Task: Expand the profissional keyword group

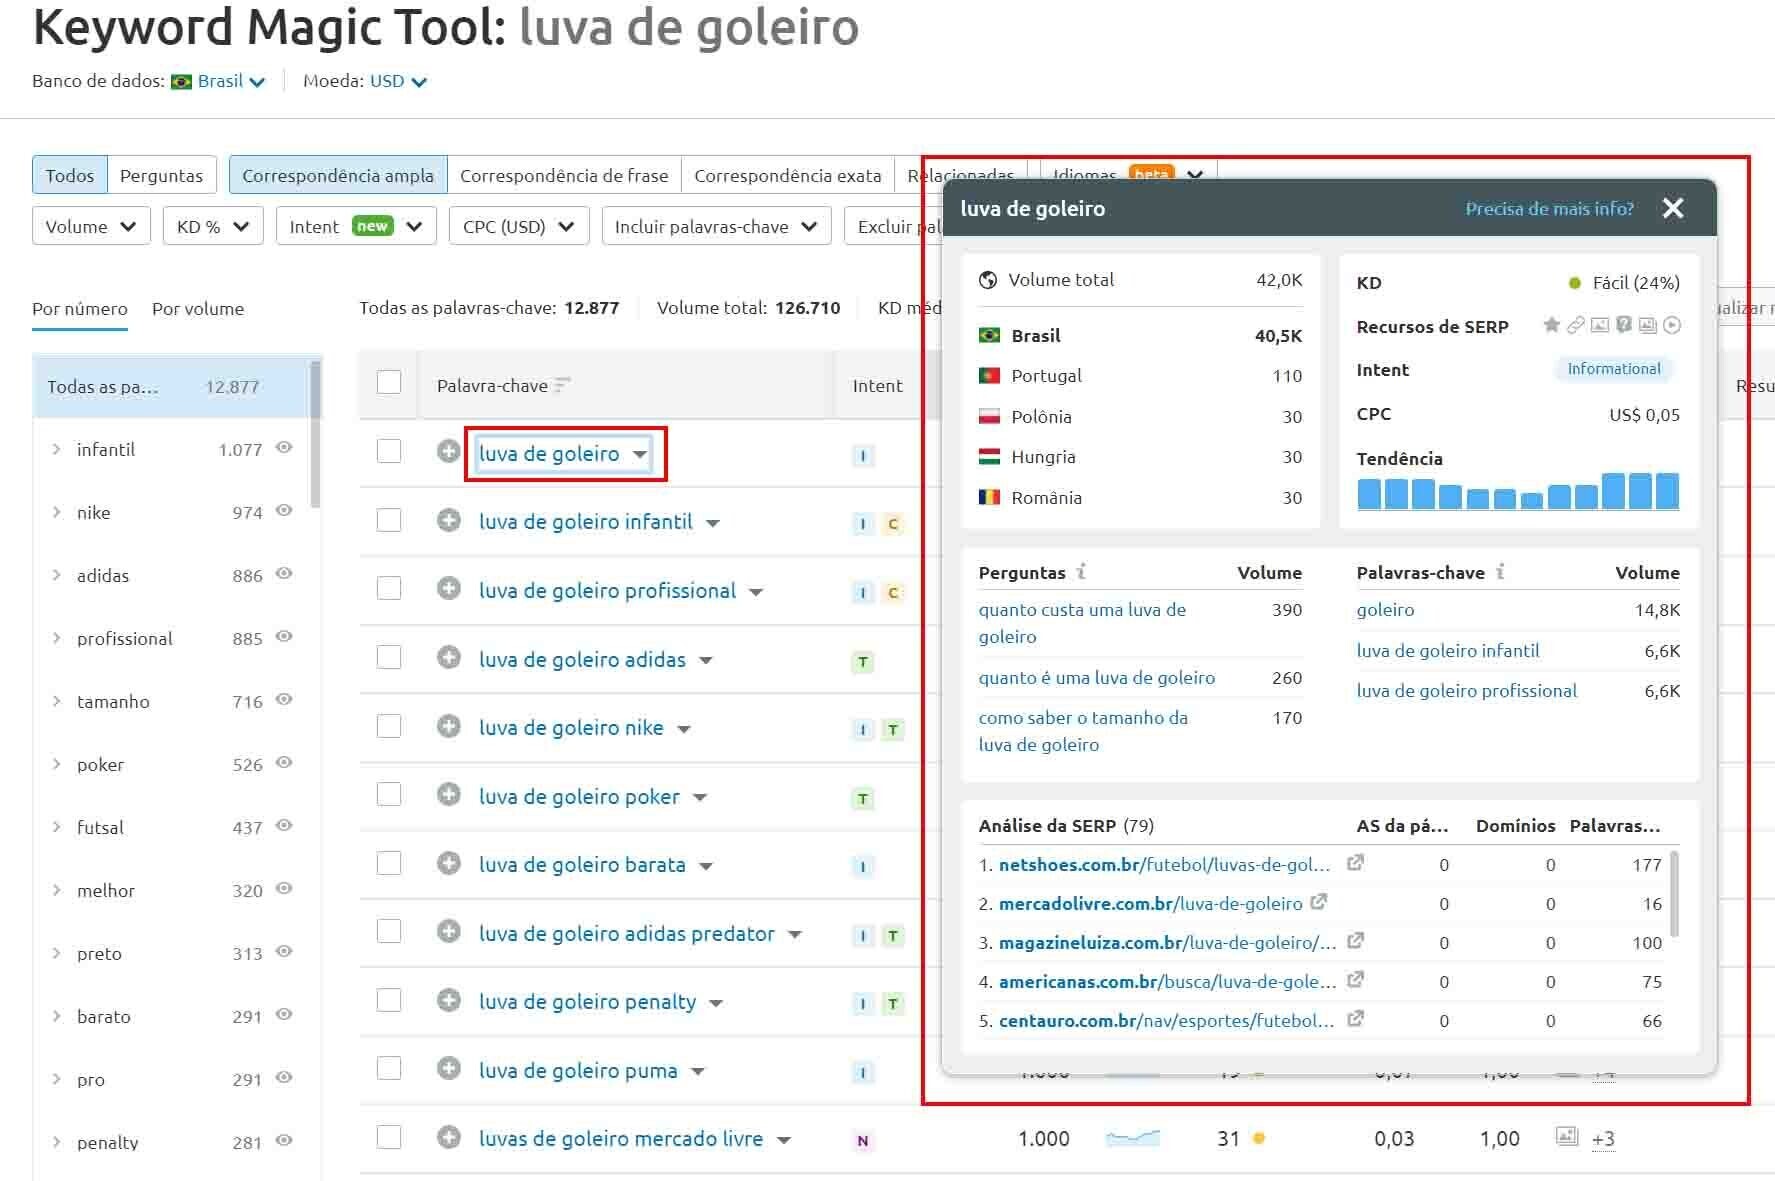Action: coord(56,638)
